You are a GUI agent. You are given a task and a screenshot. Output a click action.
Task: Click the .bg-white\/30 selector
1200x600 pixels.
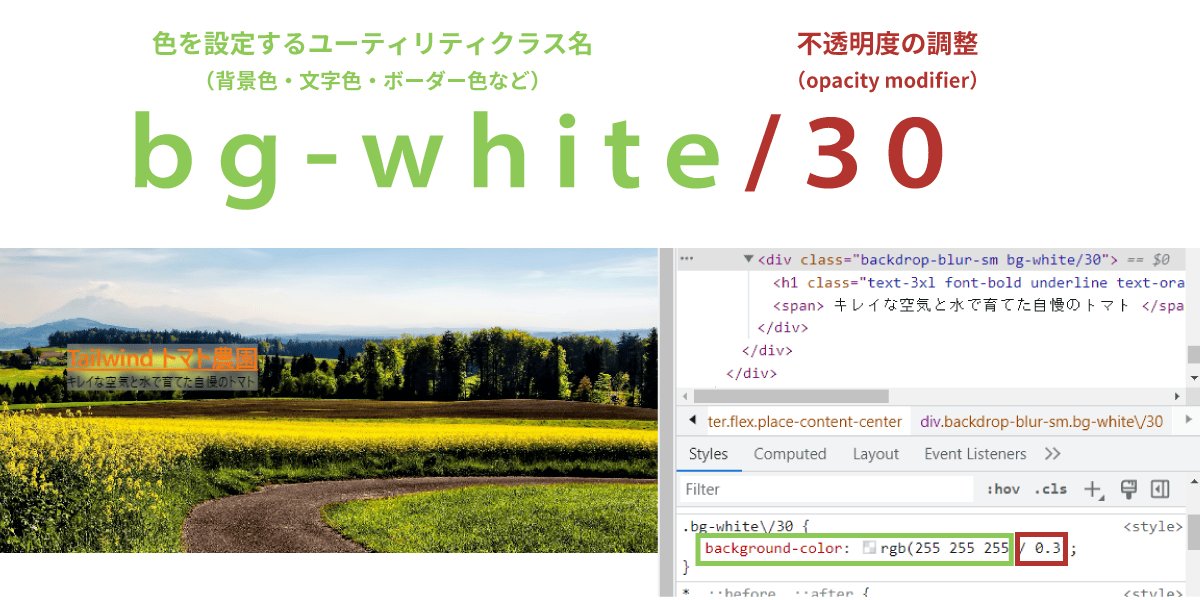pyautogui.click(x=737, y=526)
